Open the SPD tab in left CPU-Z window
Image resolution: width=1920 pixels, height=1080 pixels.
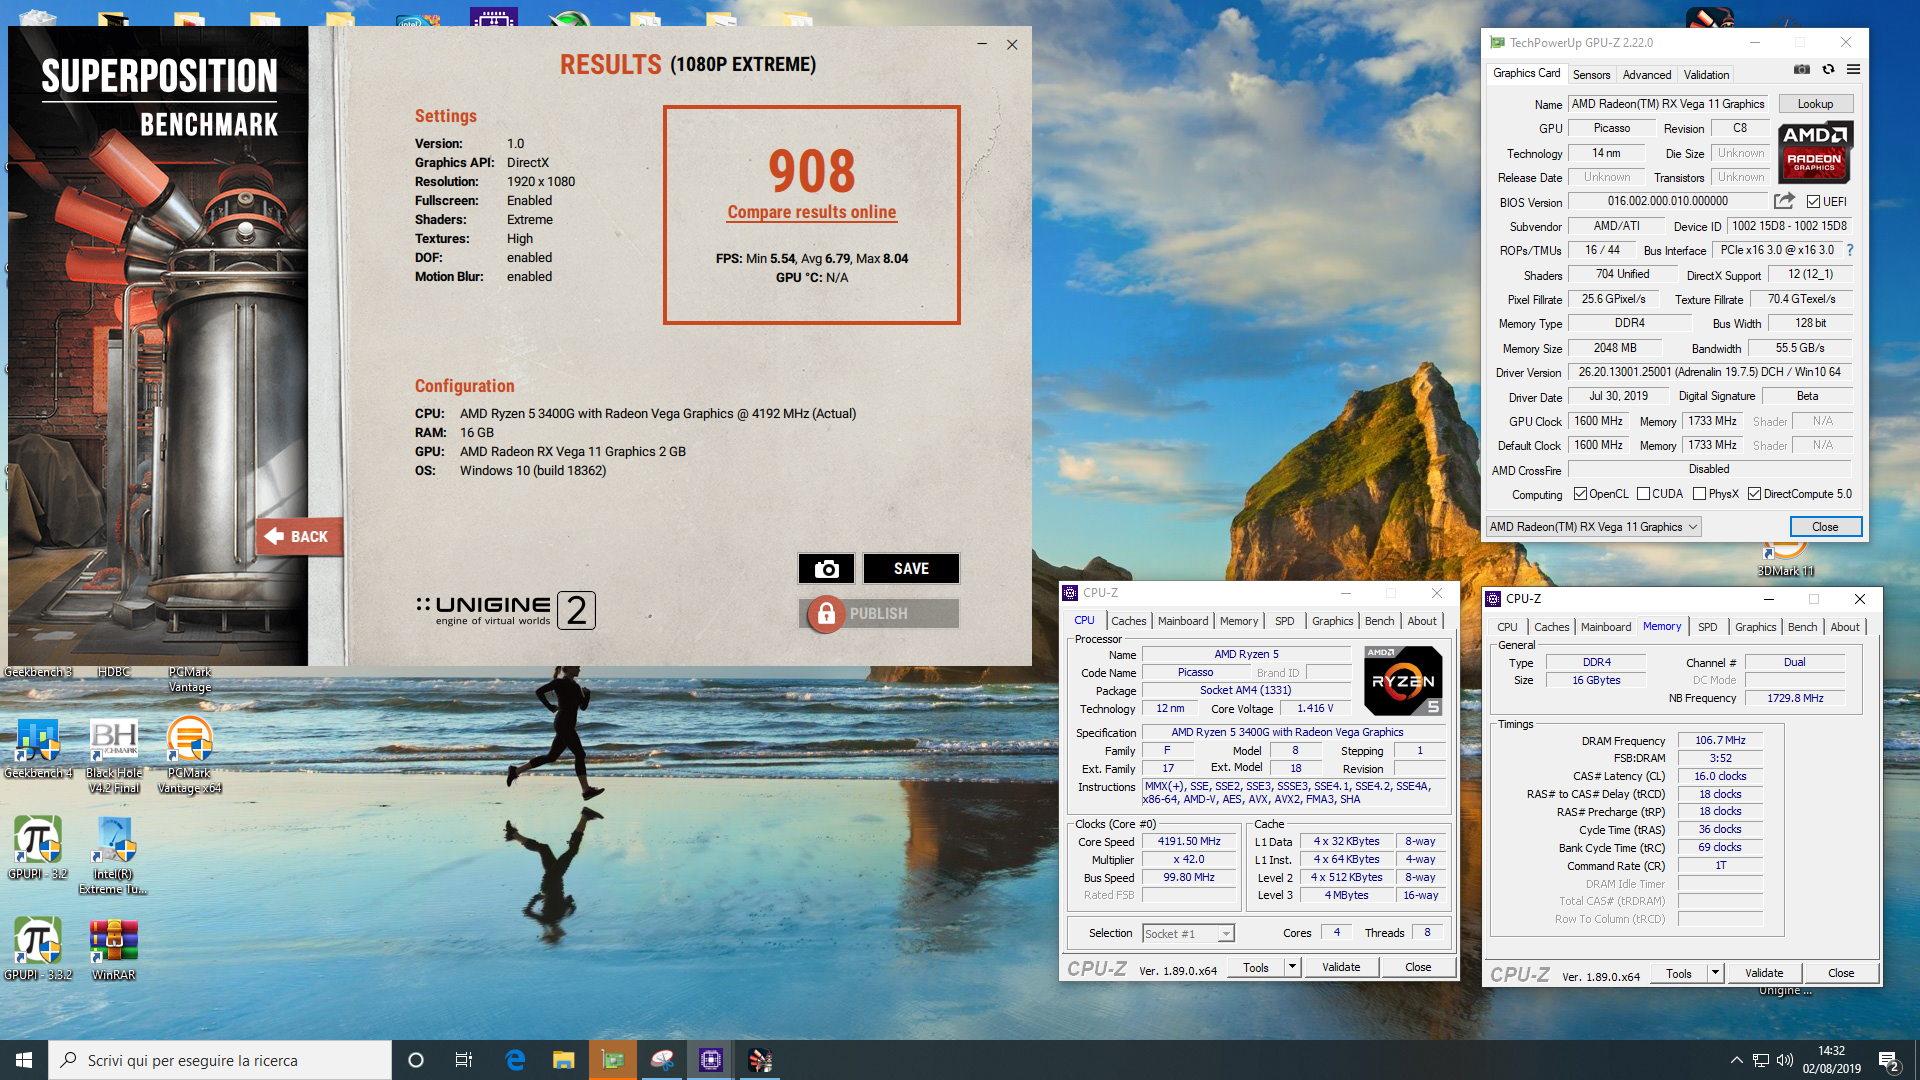click(x=1284, y=621)
